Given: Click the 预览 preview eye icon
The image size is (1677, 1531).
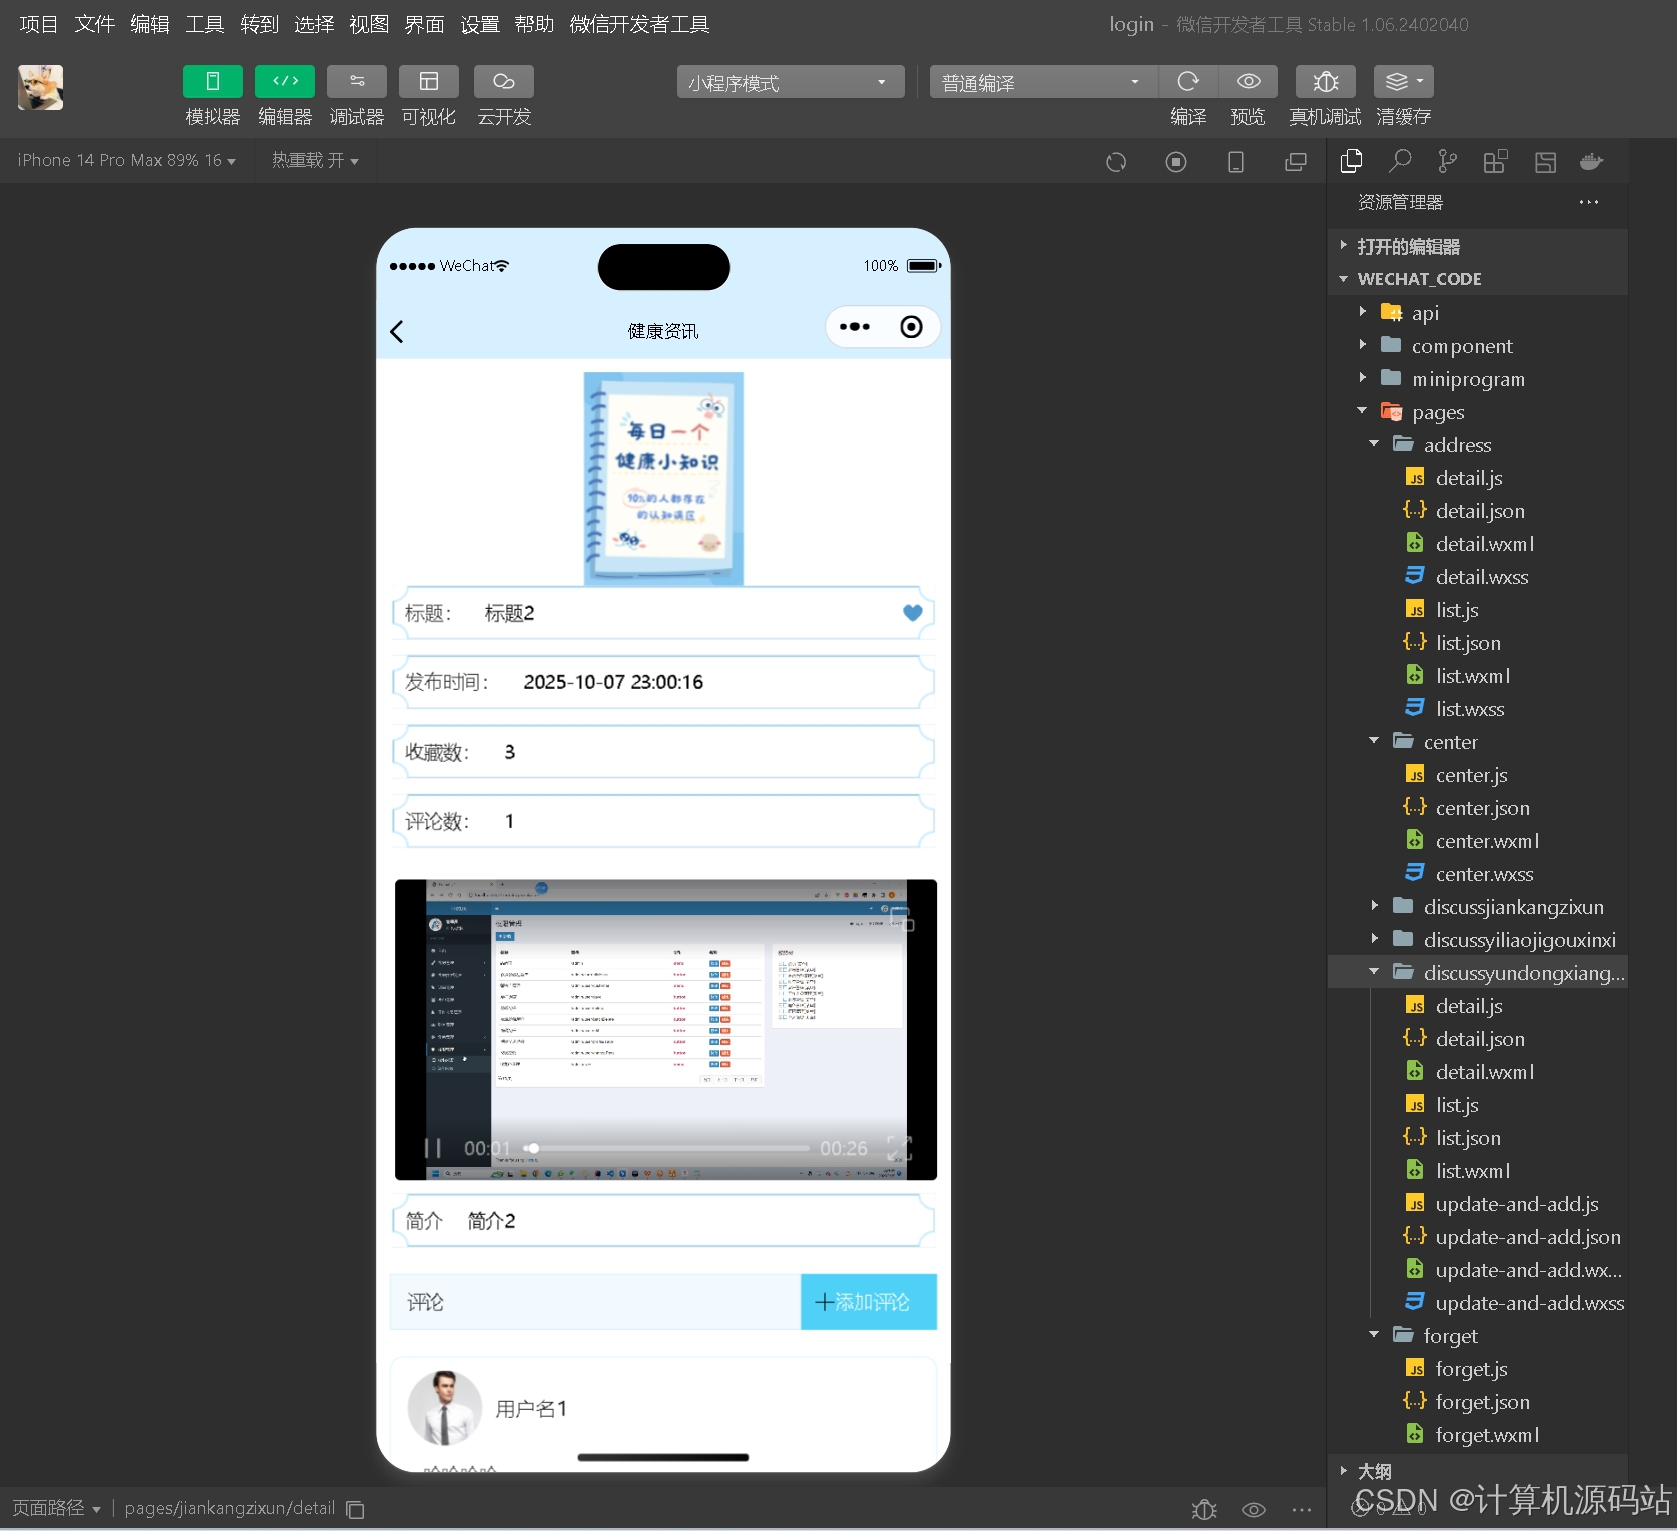Looking at the screenshot, I should pyautogui.click(x=1248, y=81).
